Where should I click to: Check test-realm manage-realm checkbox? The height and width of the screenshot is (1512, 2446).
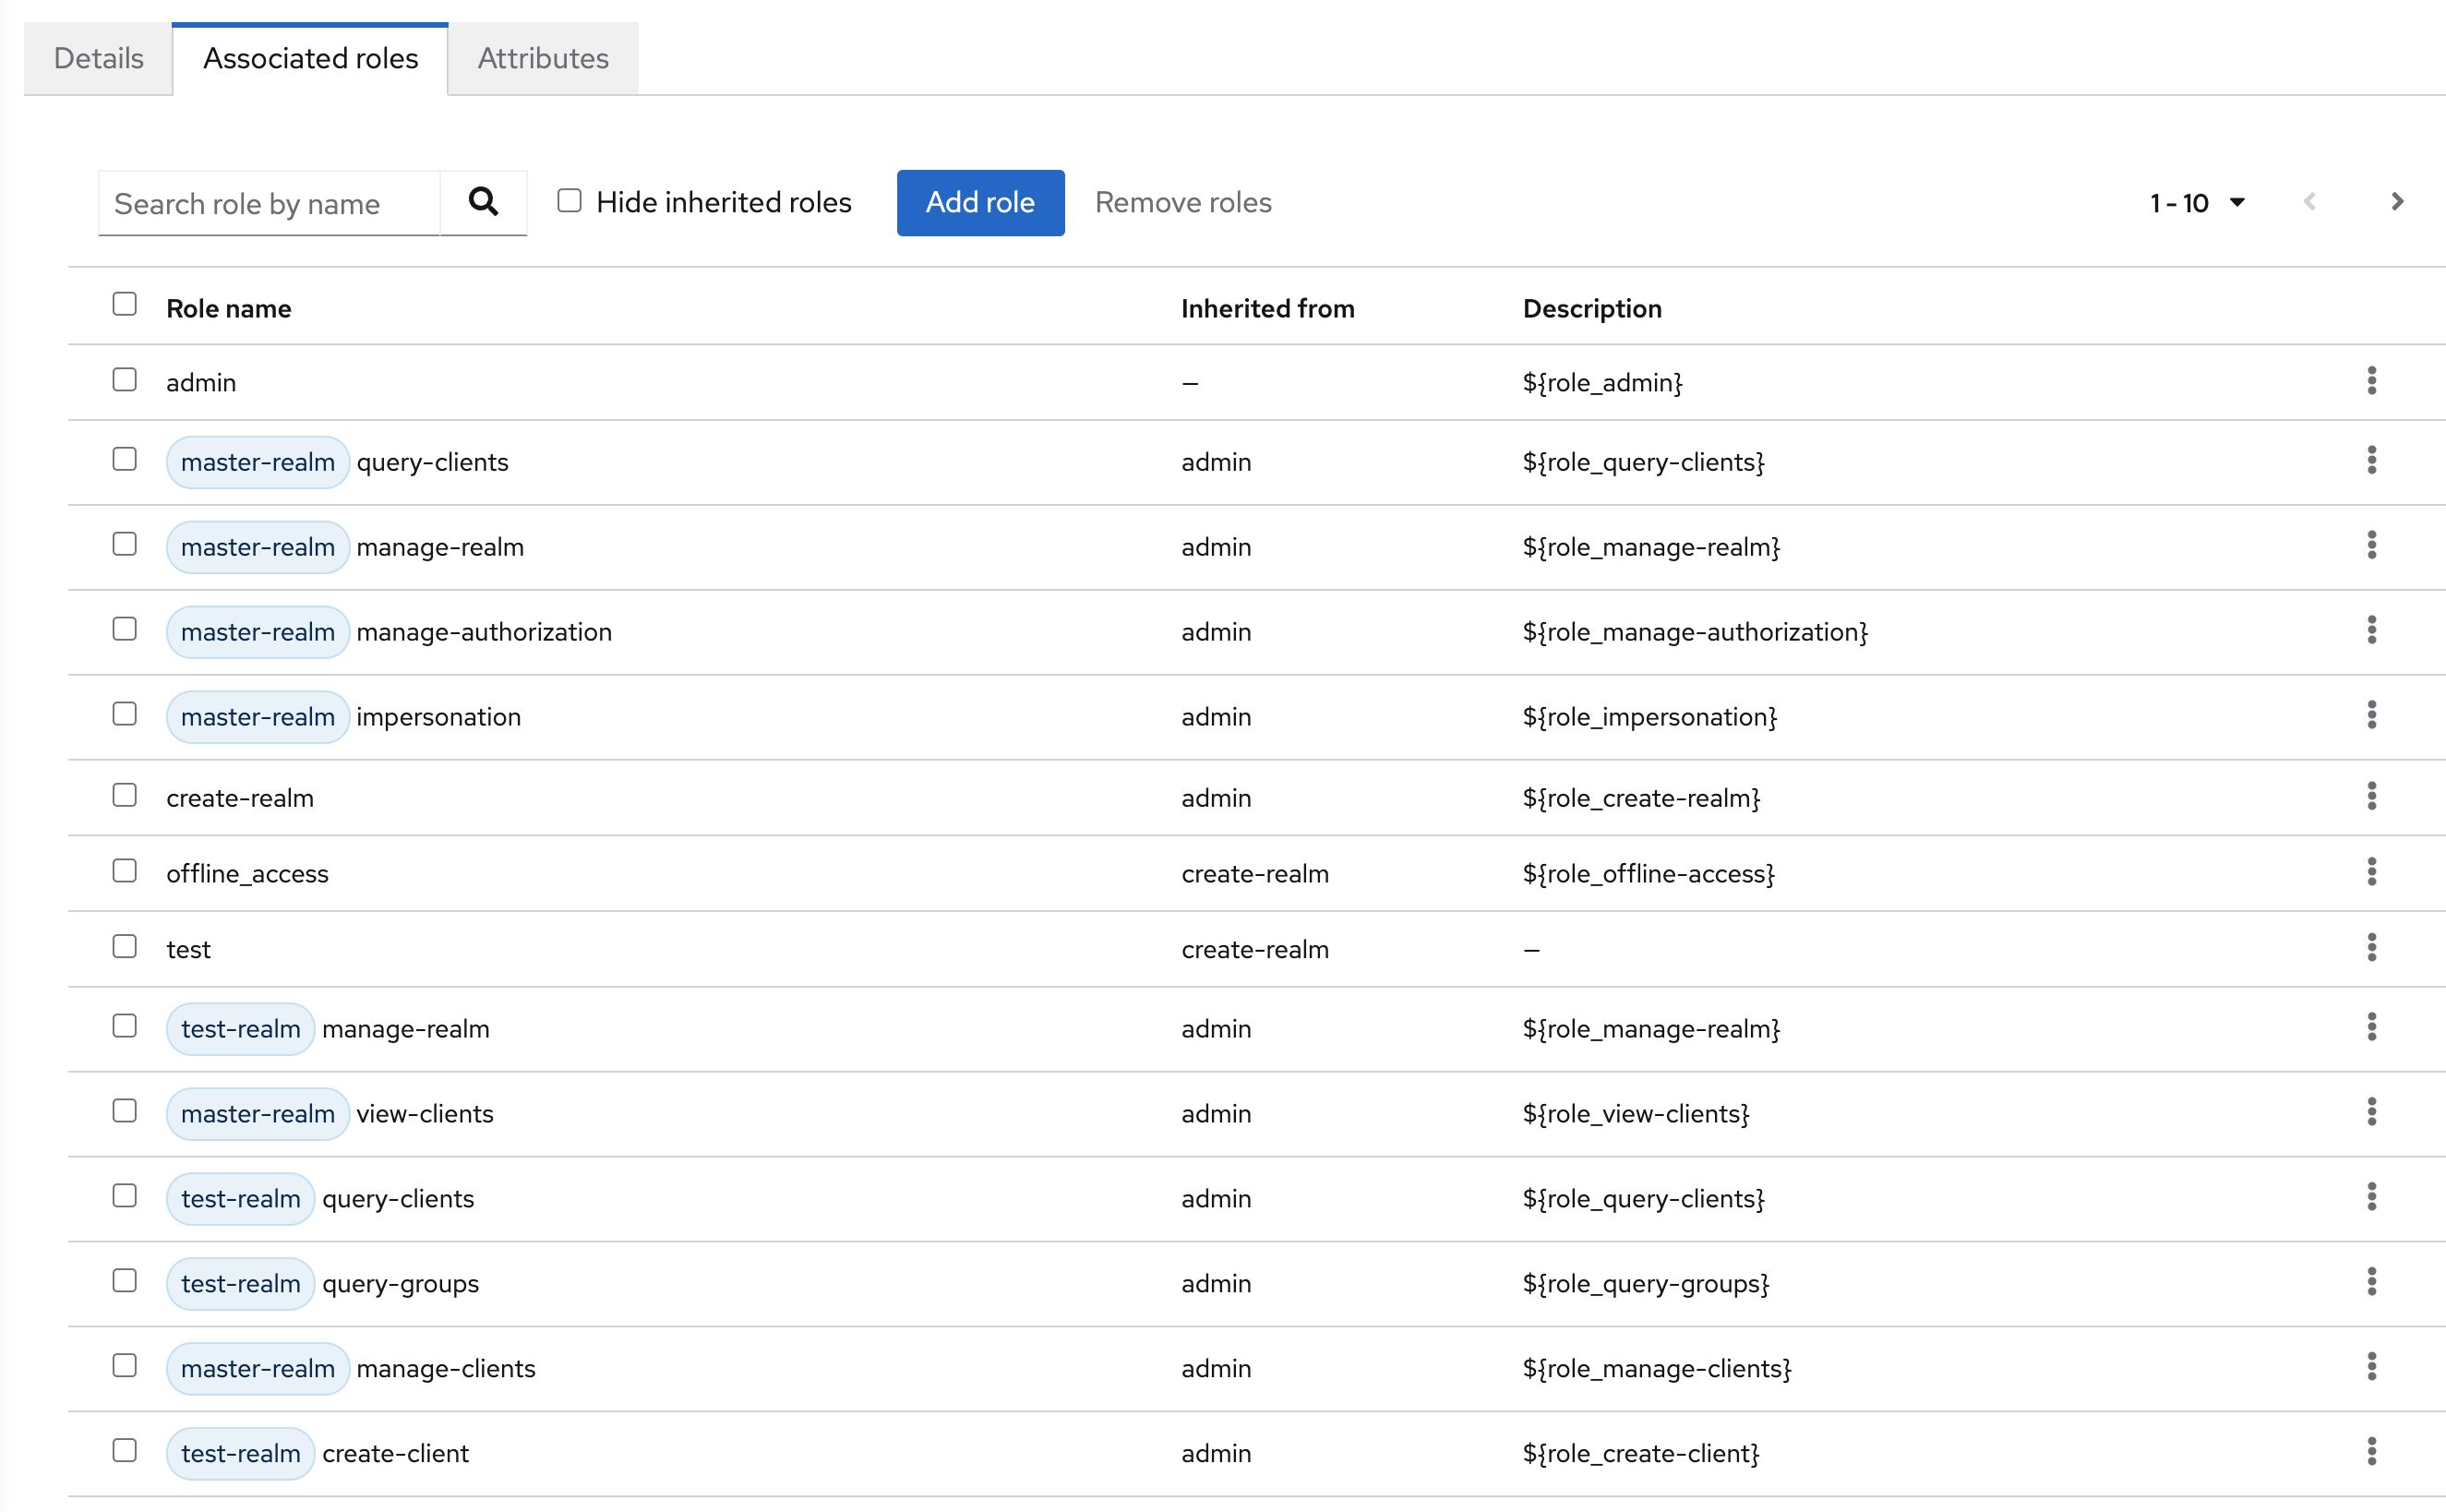pyautogui.click(x=124, y=1027)
